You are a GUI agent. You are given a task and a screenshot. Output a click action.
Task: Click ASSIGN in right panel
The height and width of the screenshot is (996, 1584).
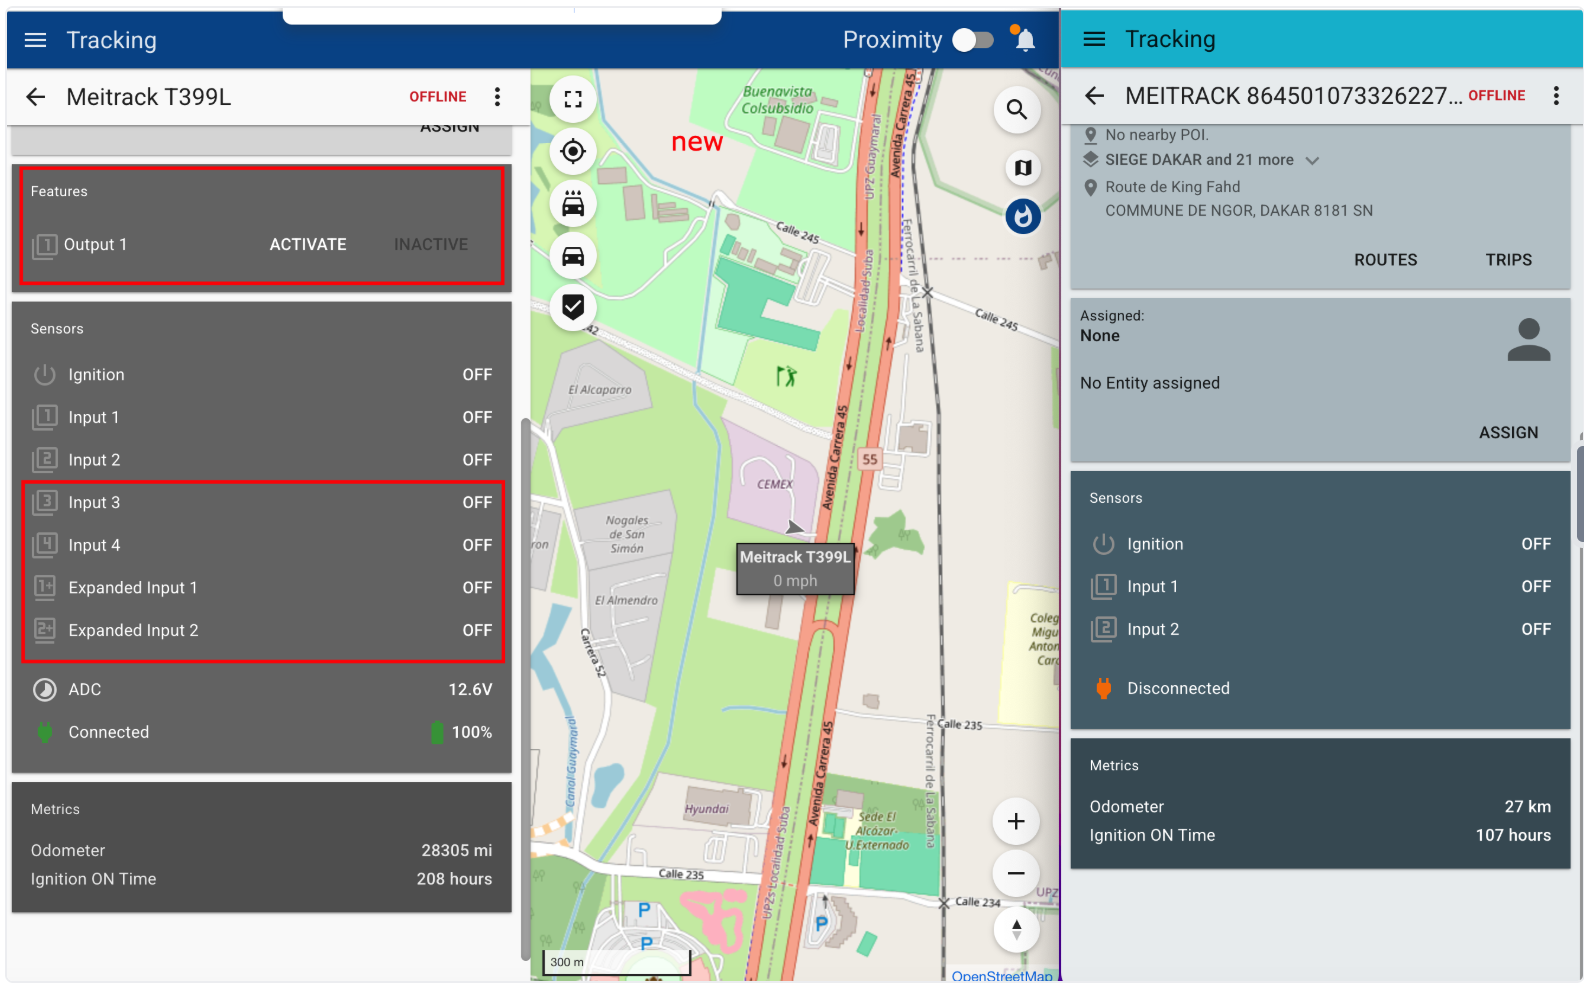pyautogui.click(x=1508, y=433)
